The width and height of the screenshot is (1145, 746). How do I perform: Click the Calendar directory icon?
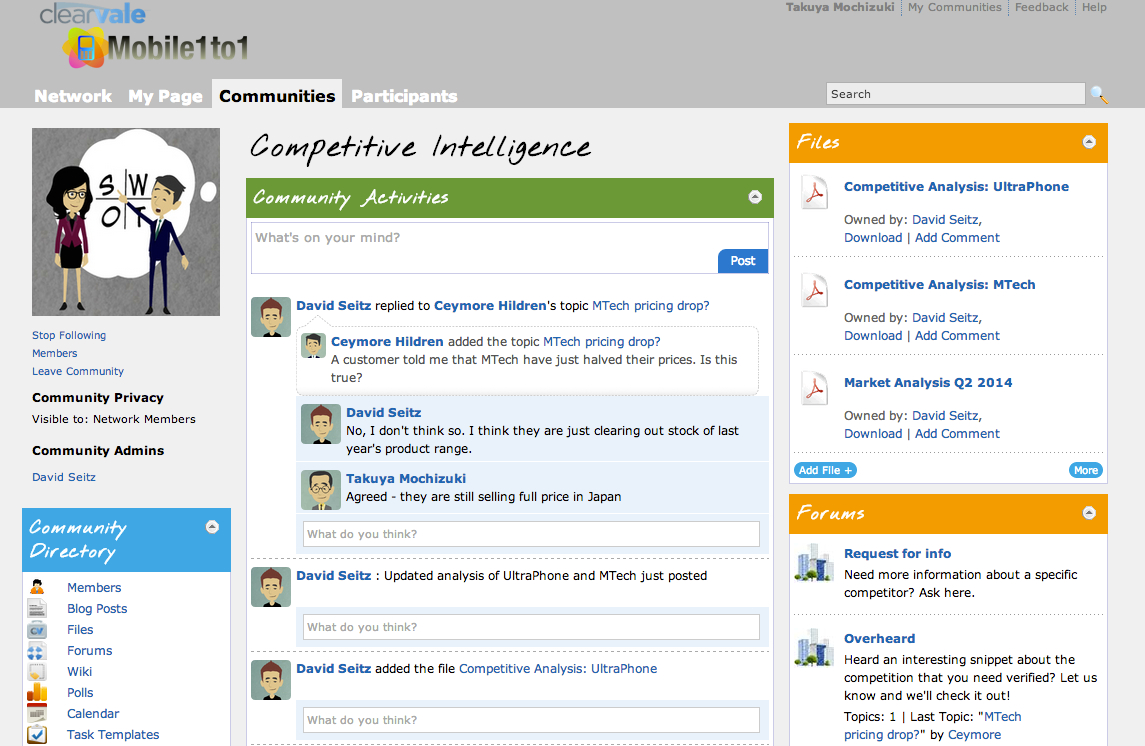37,713
